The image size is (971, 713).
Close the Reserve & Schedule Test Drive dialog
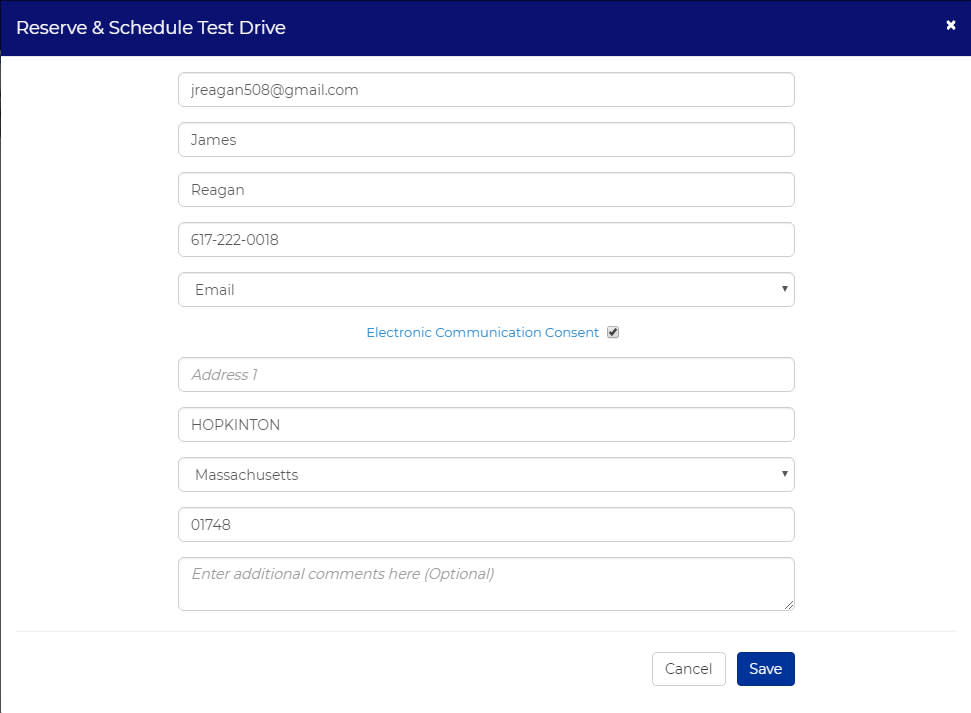click(951, 25)
